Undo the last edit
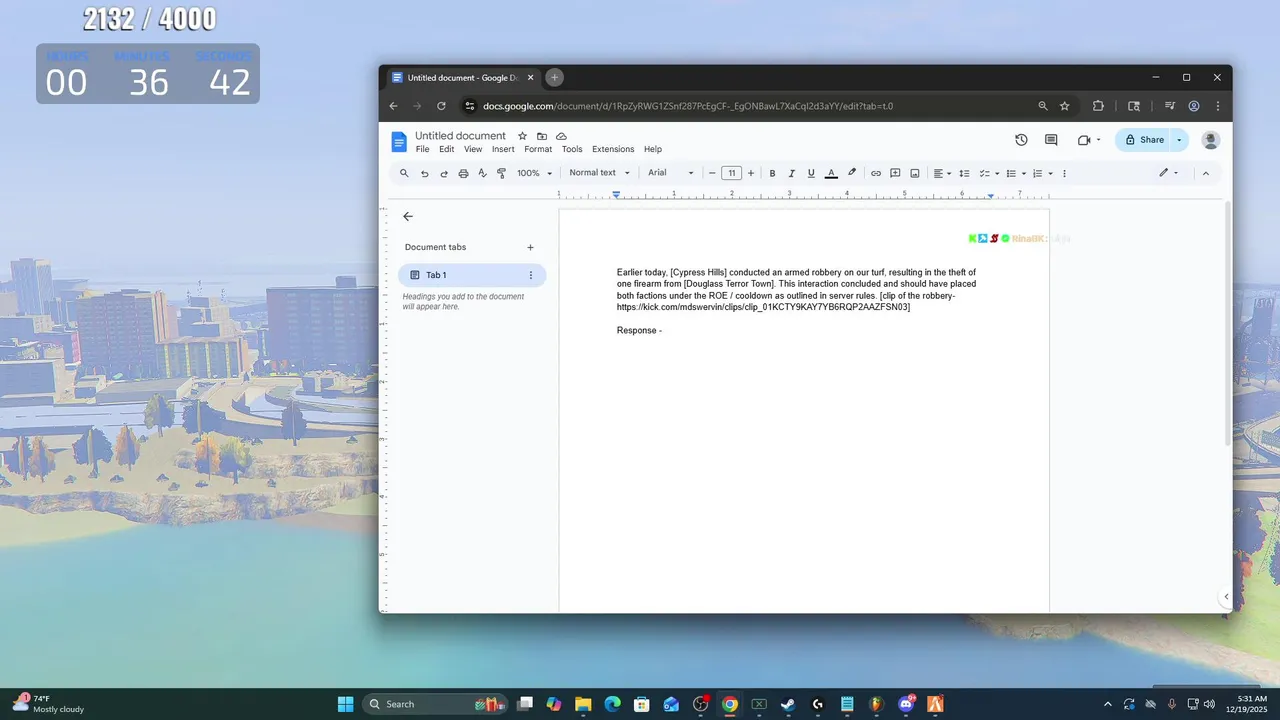1280x720 pixels. 424,173
